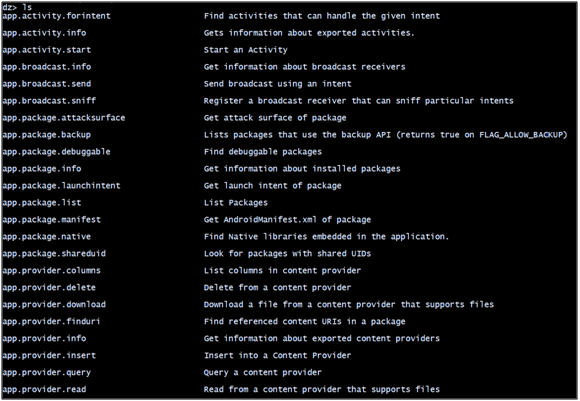Image resolution: width=580 pixels, height=401 pixels.
Task: Select the app.package.launchintent entry
Action: (61, 186)
